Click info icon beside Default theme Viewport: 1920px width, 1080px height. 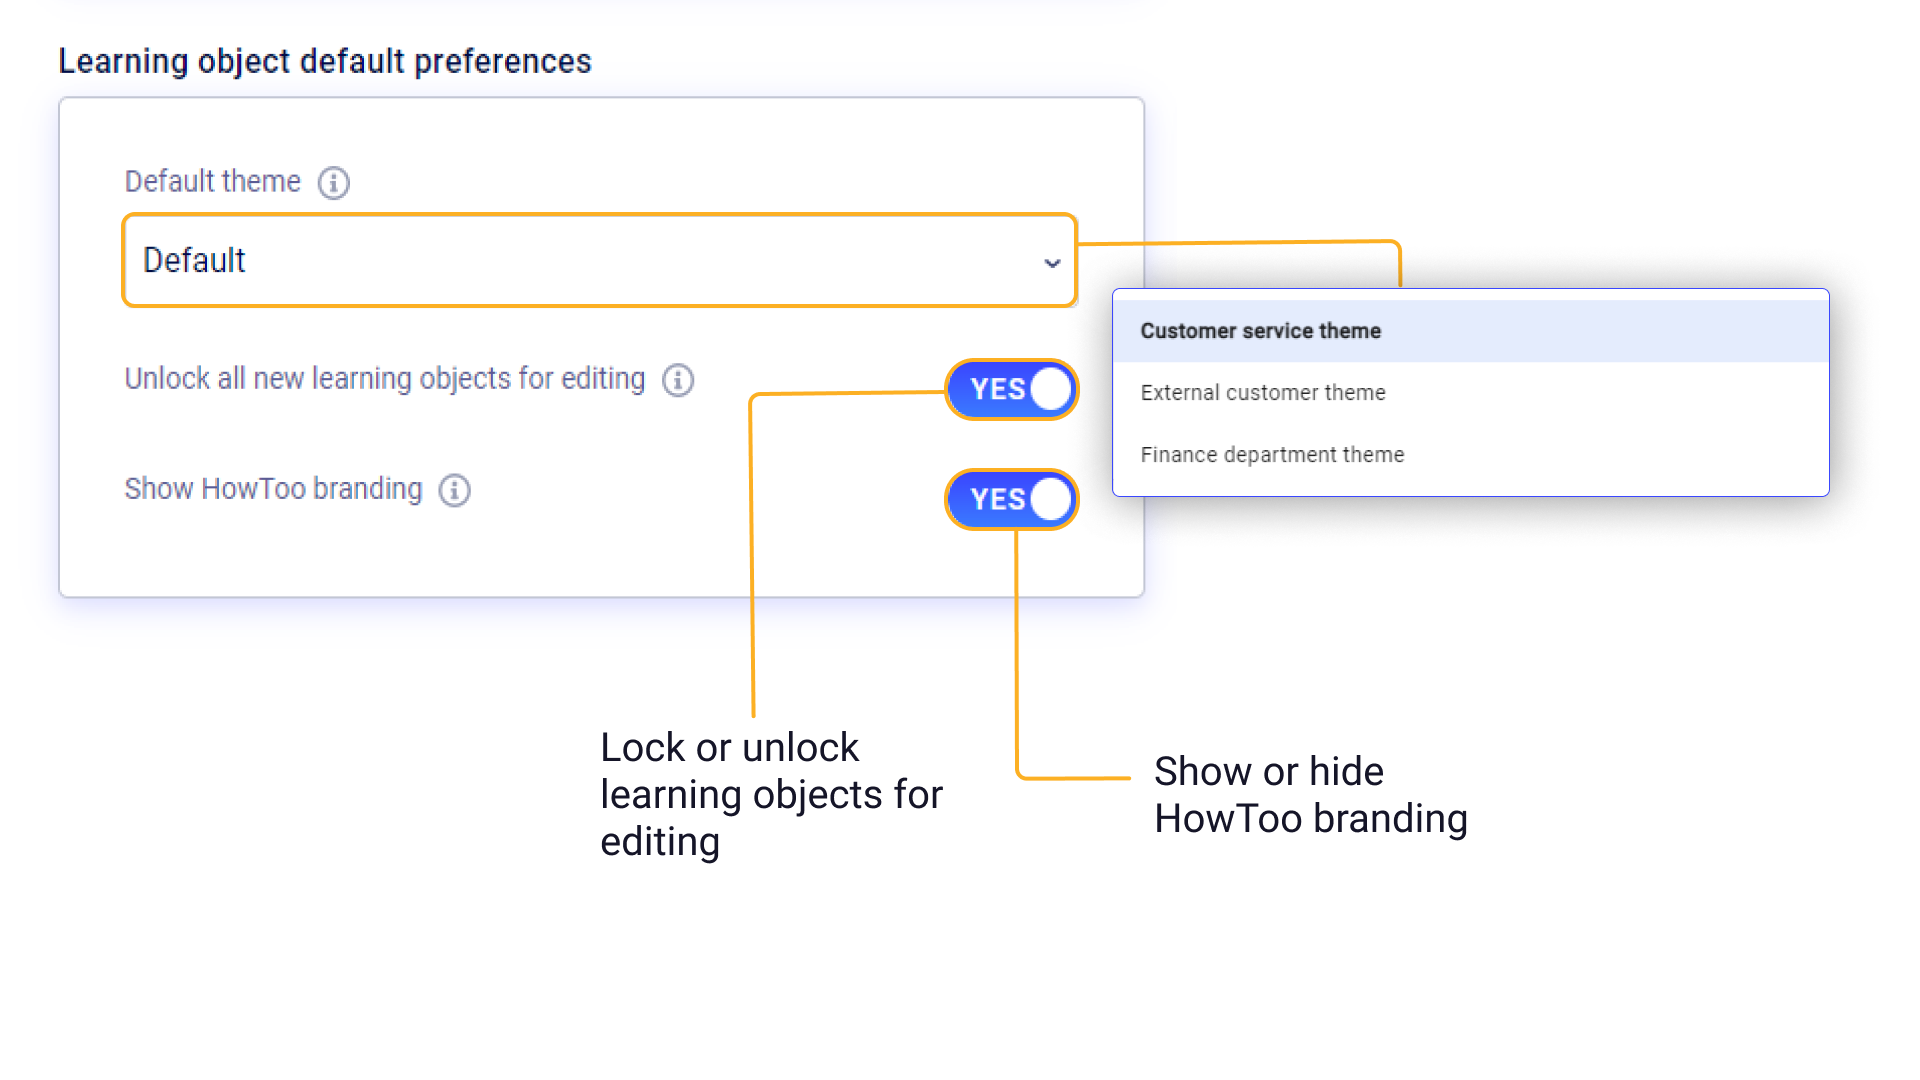(x=333, y=183)
